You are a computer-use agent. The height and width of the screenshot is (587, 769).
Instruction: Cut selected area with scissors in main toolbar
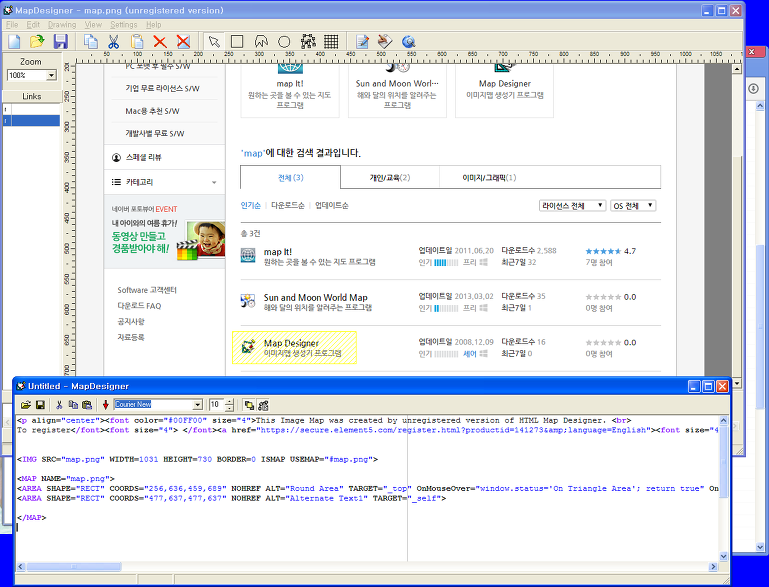pos(114,42)
